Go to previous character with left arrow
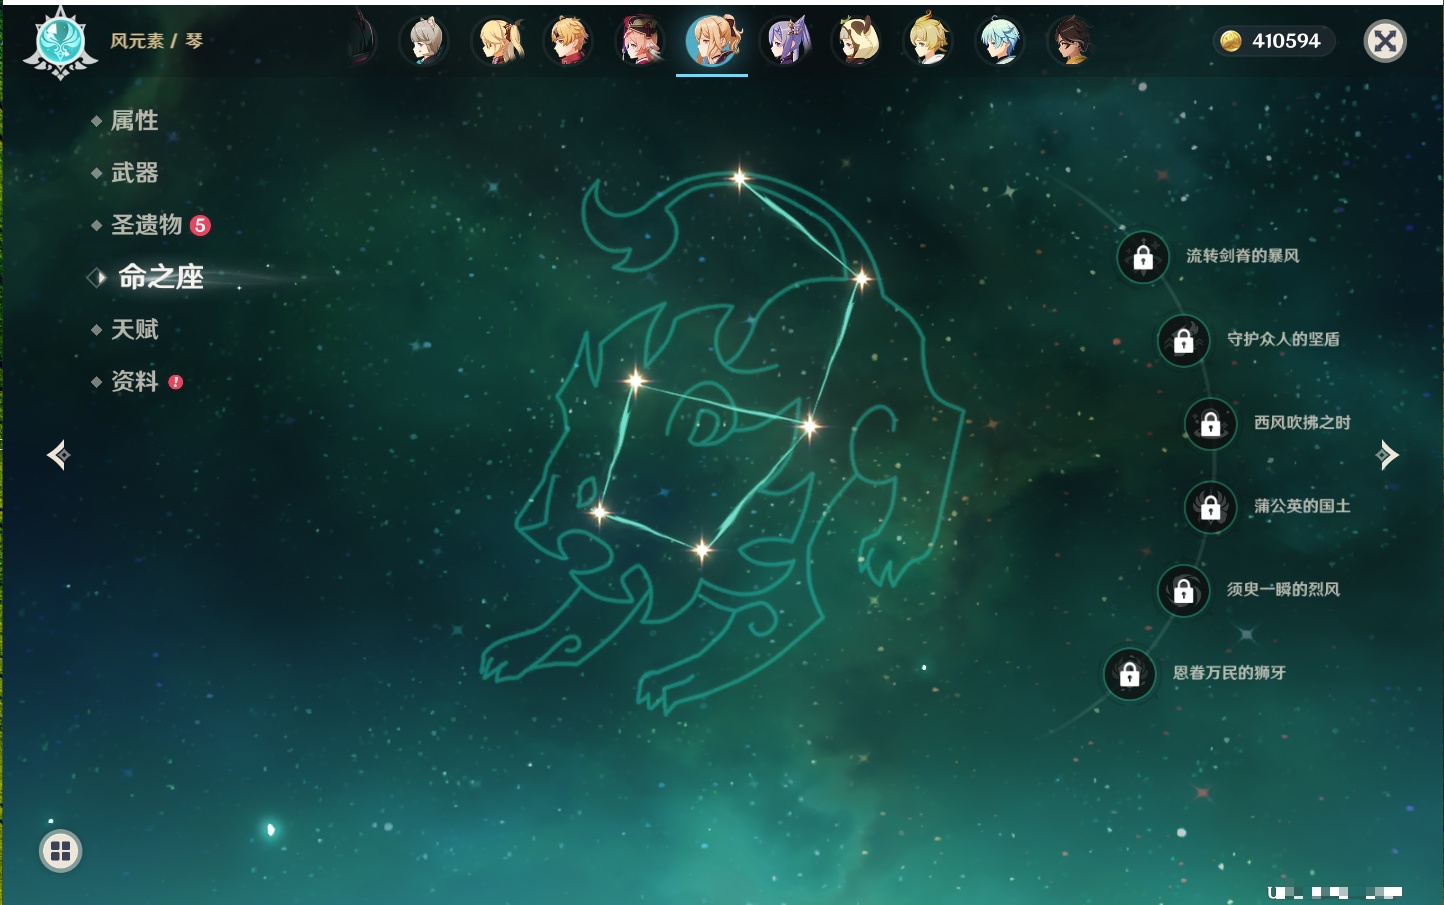 (58, 455)
